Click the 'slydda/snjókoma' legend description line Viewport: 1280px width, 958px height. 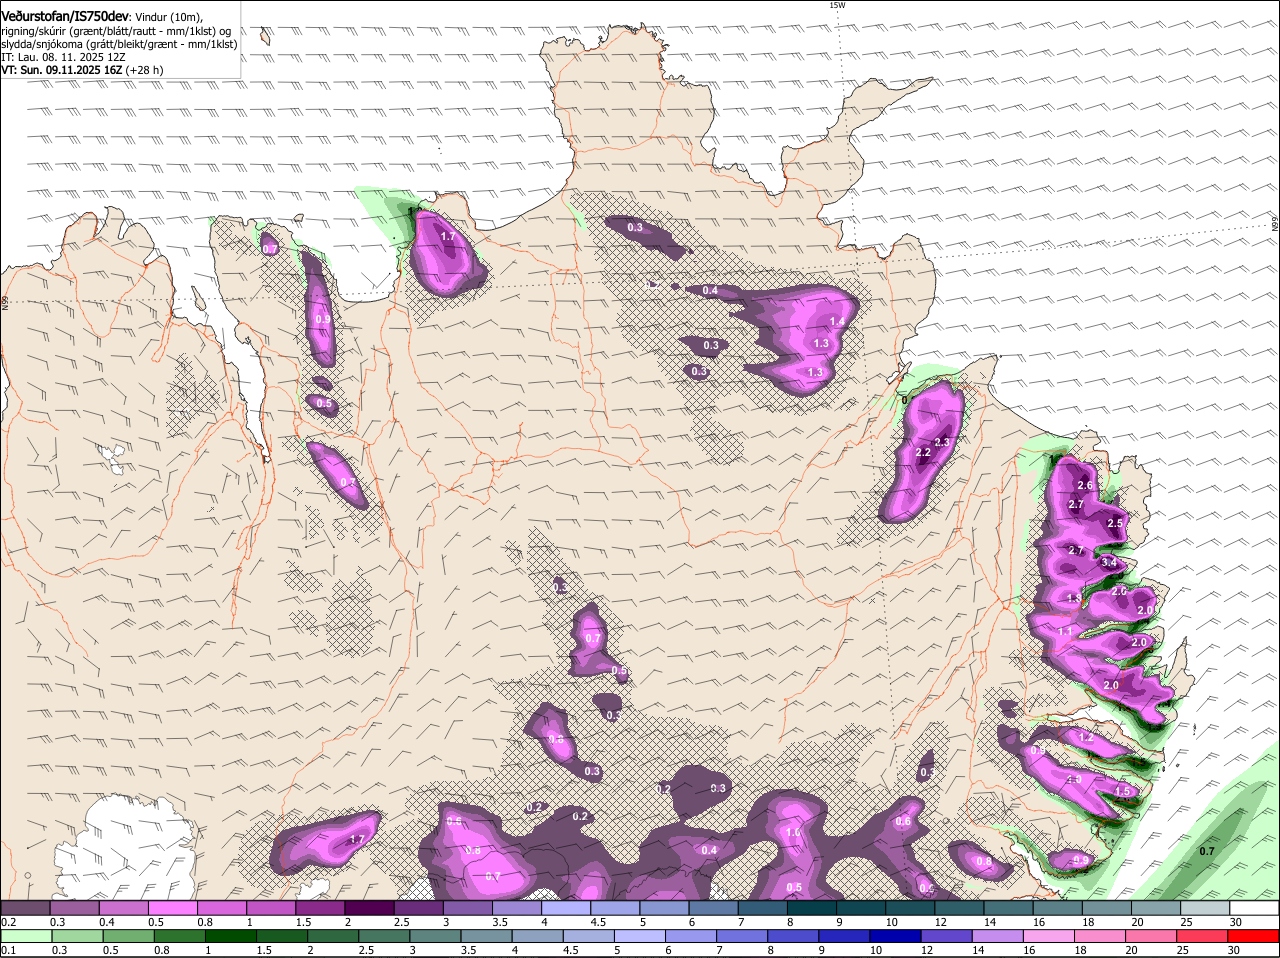click(119, 44)
